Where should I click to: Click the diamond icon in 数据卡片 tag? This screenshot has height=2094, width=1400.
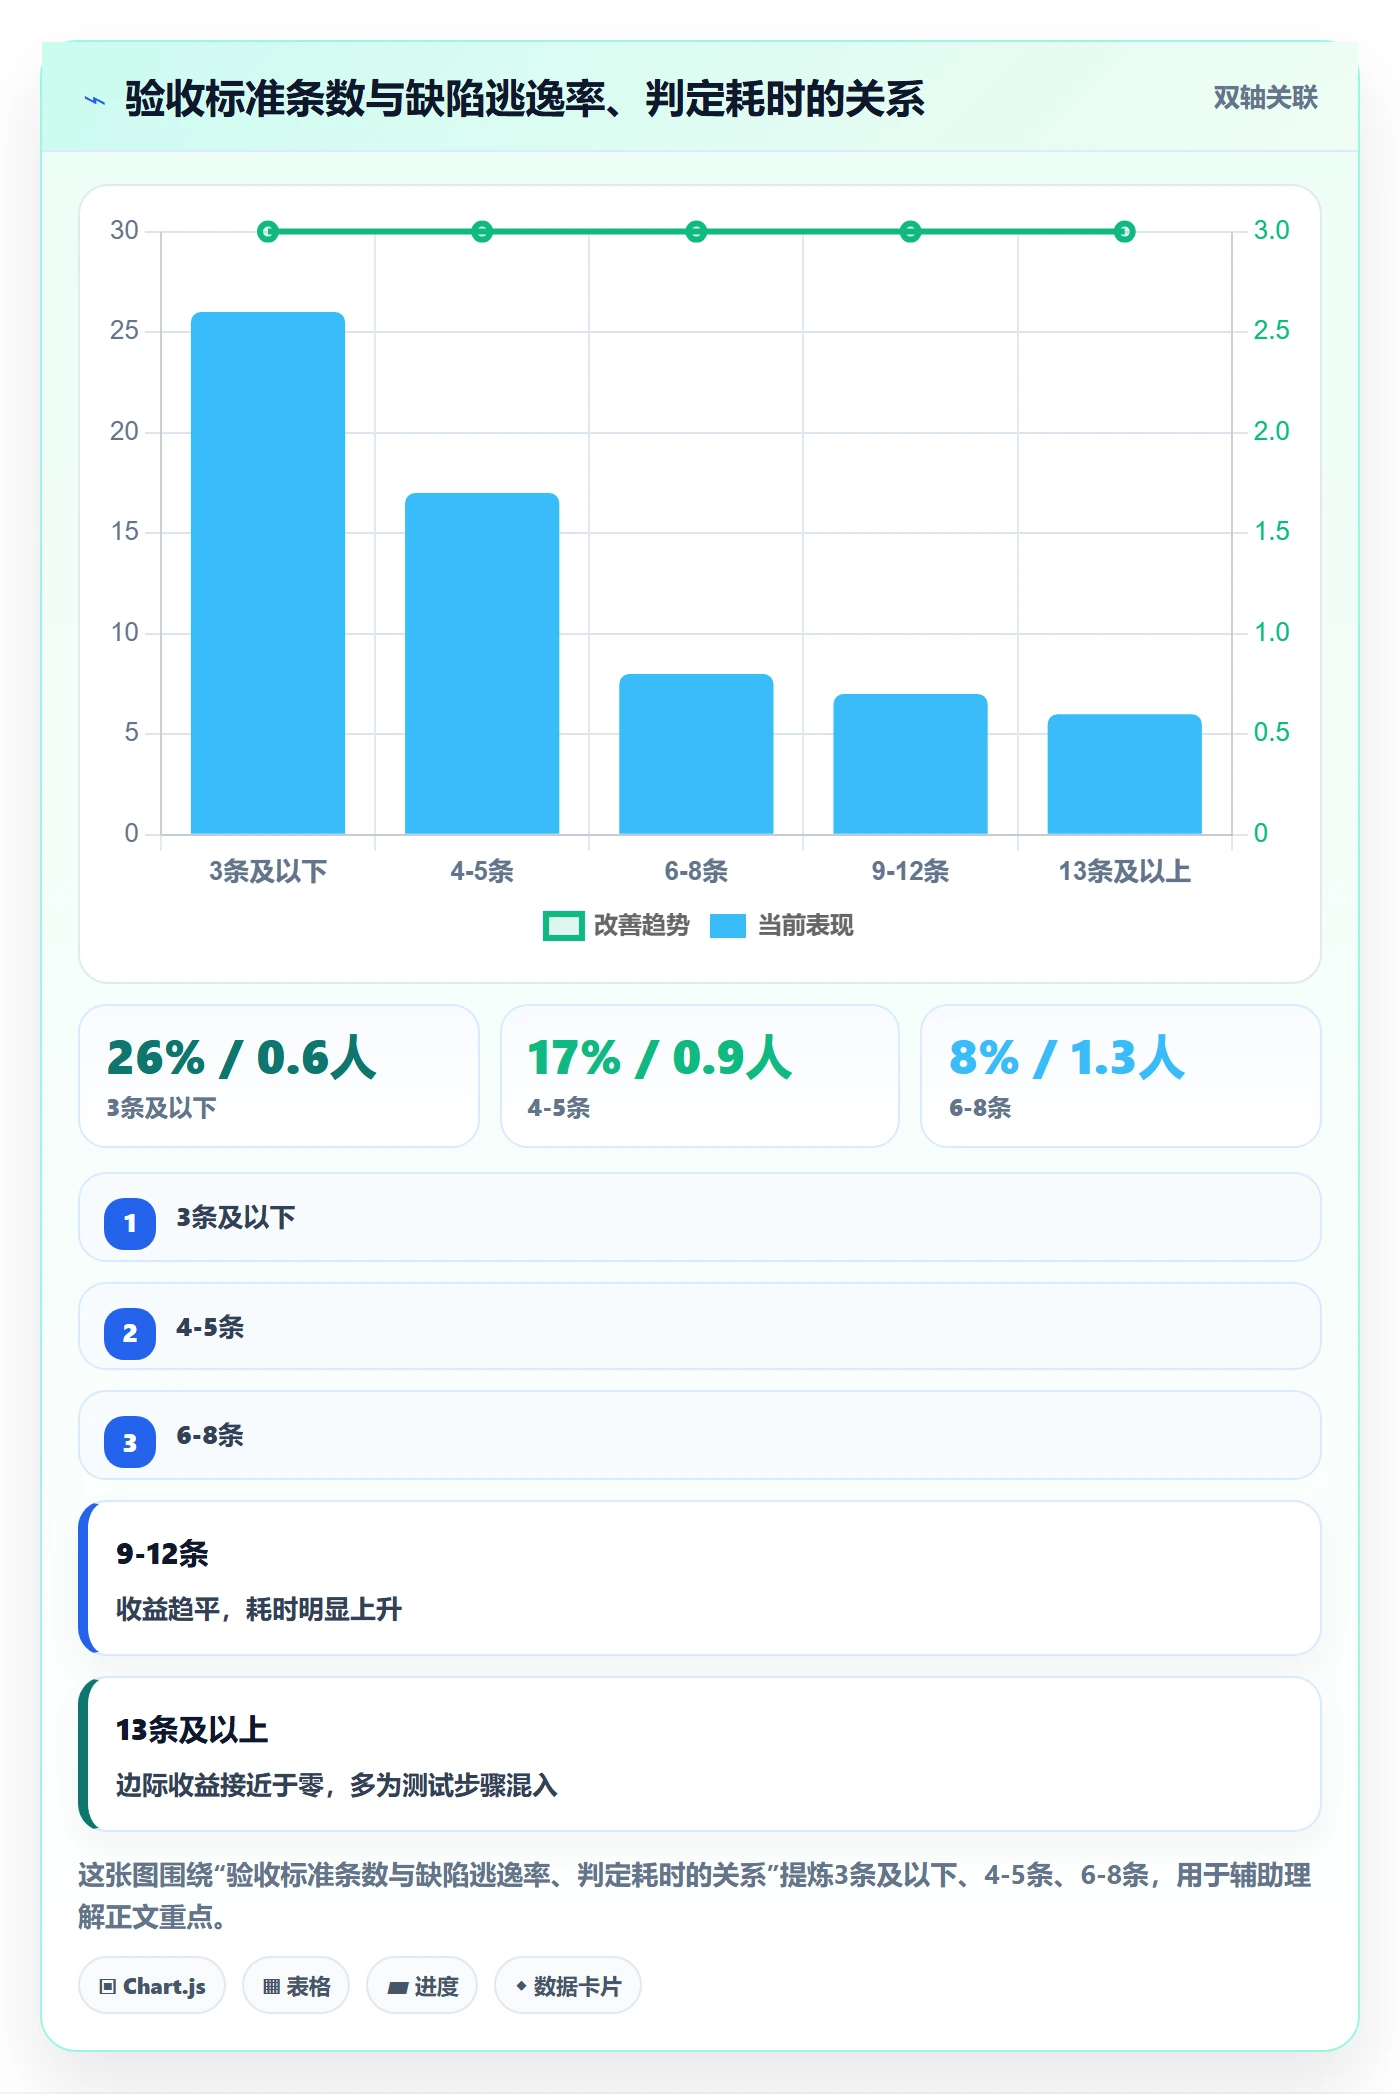(521, 1986)
